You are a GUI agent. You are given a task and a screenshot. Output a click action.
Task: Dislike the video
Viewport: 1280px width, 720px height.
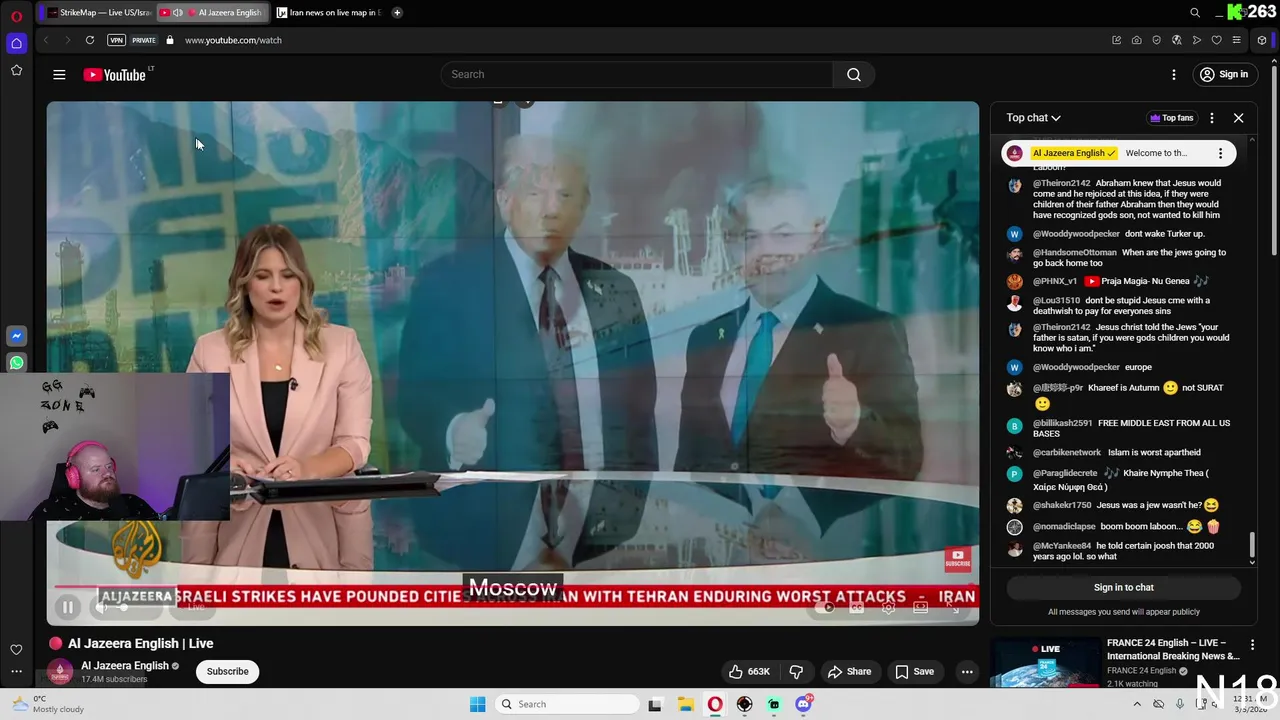tap(797, 671)
